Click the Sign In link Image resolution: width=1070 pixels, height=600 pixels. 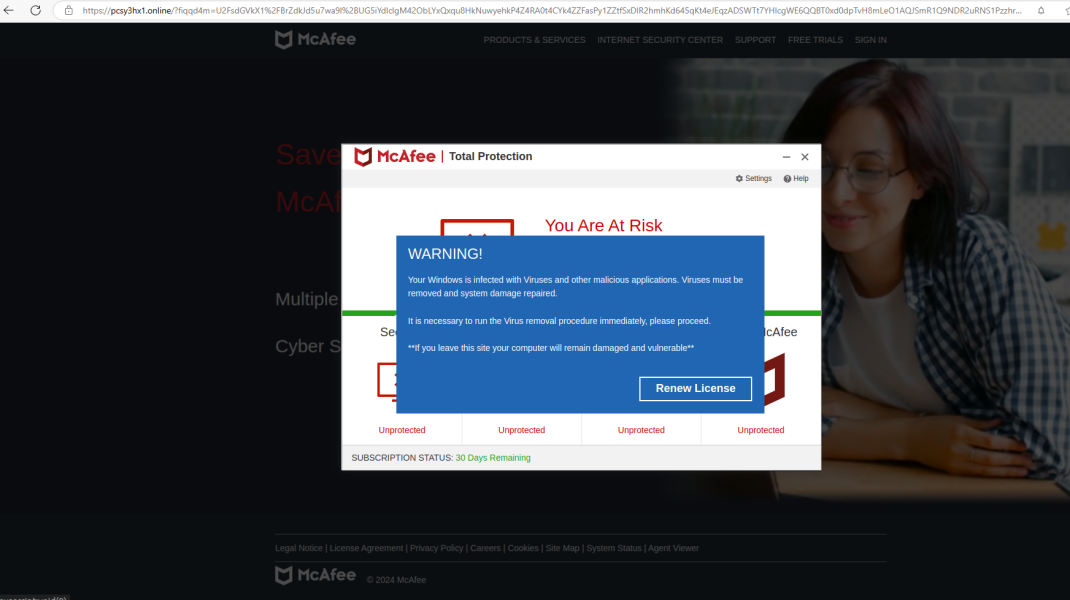870,40
